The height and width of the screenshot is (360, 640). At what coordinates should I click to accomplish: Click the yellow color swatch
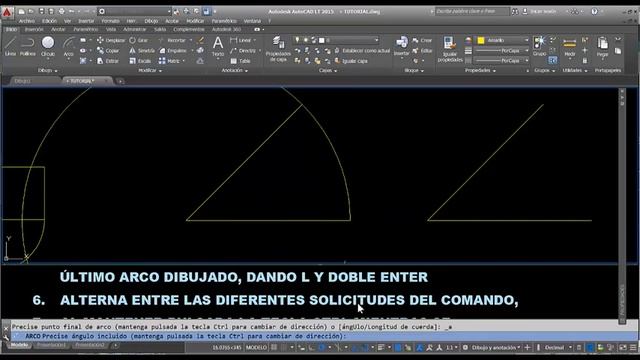pyautogui.click(x=481, y=40)
